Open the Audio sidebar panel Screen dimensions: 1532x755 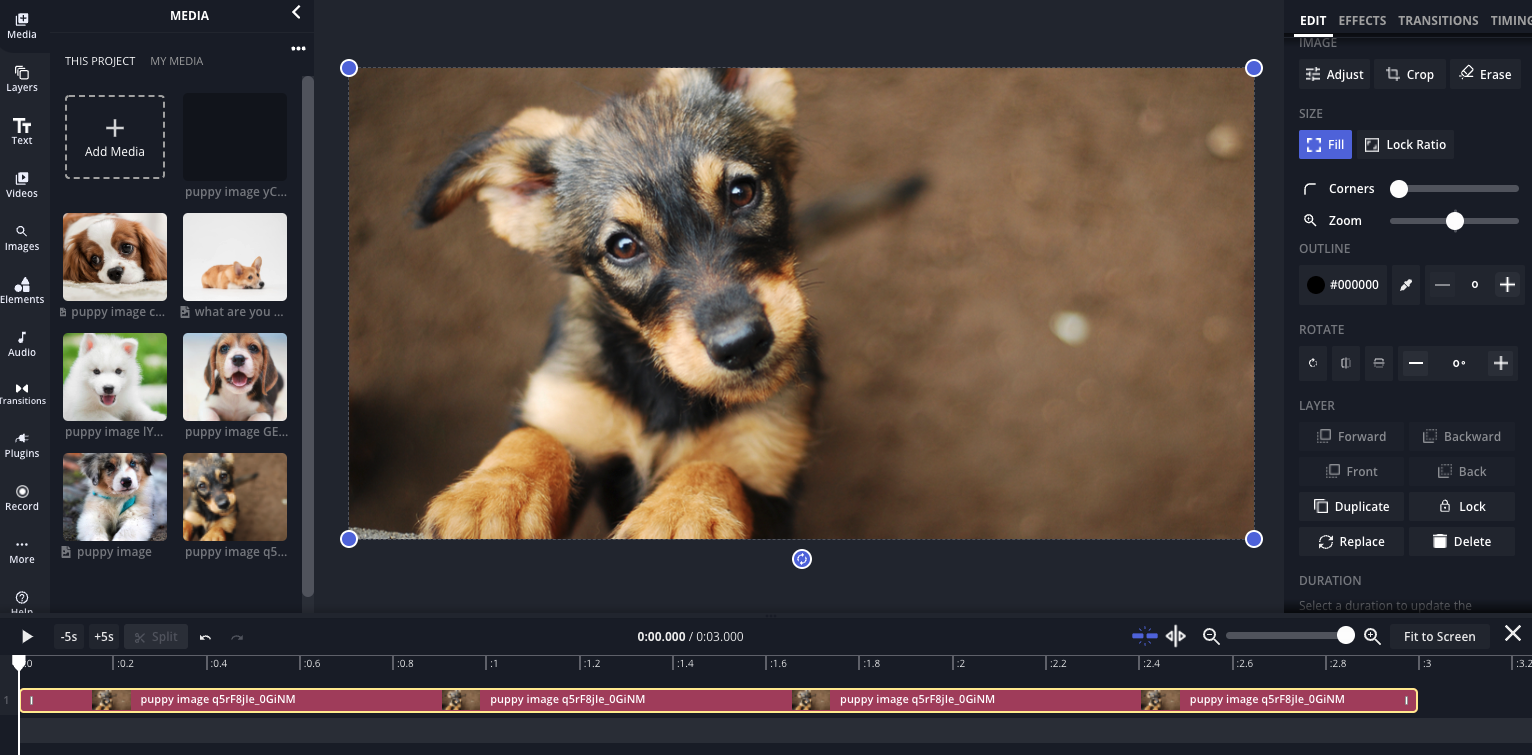pyautogui.click(x=22, y=343)
